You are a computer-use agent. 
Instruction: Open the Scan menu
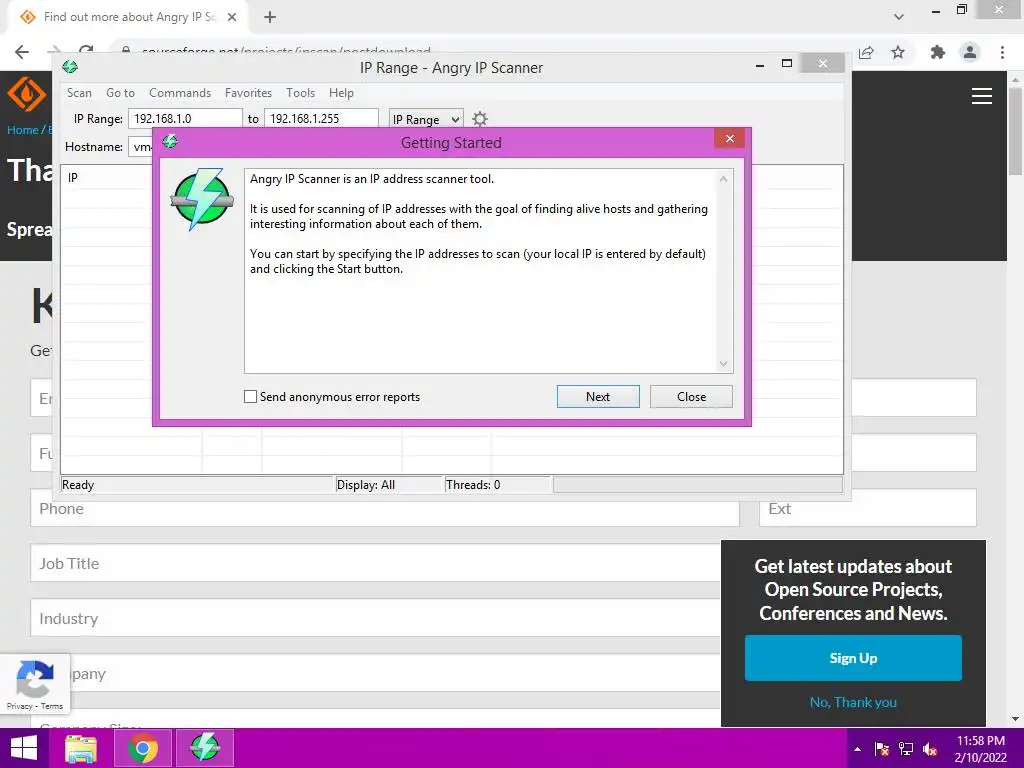click(x=79, y=93)
